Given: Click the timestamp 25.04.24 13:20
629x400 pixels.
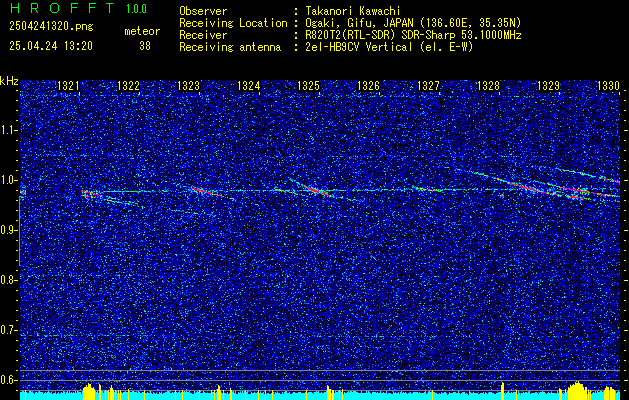Looking at the screenshot, I should 51,46.
